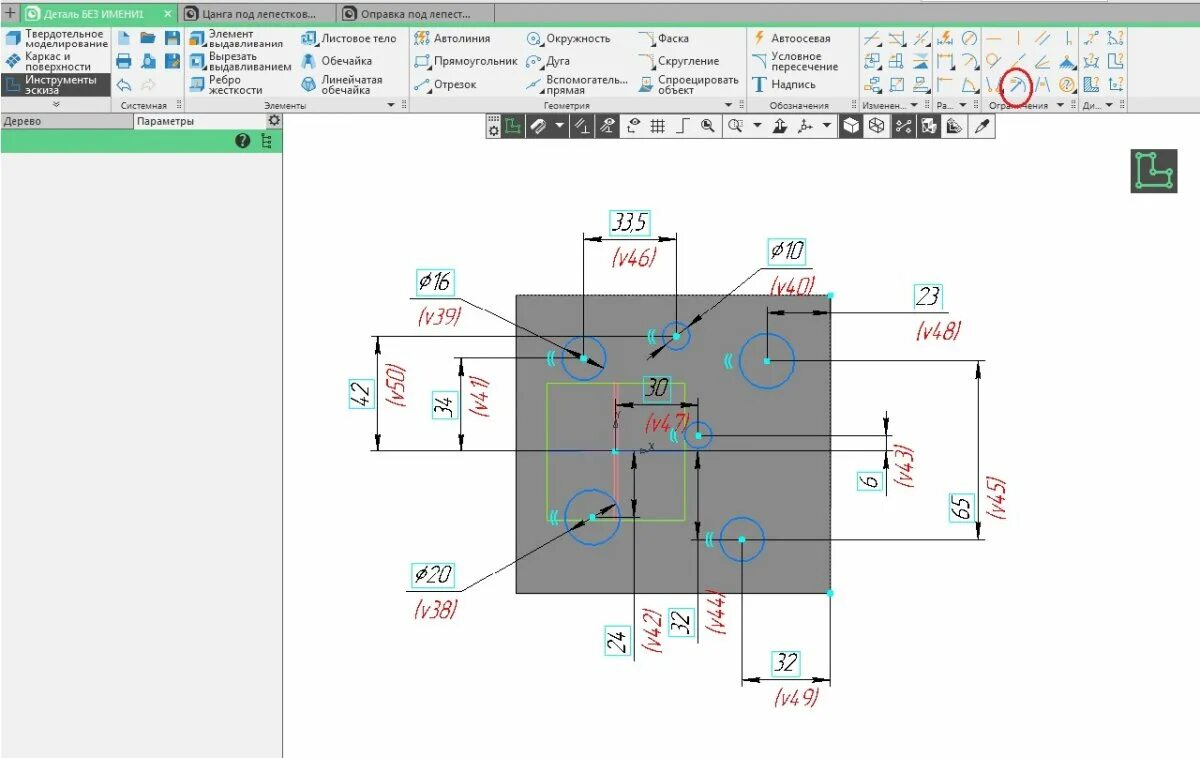The image size is (1200, 758).
Task: Open help question mark in Параметры panel
Action: [242, 141]
